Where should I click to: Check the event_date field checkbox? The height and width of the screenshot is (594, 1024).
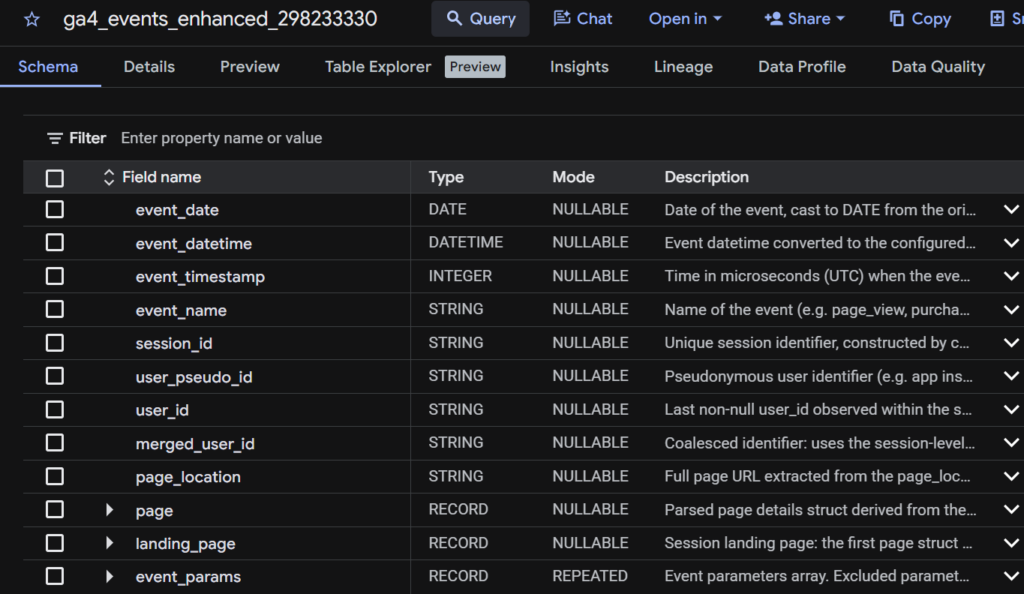click(55, 210)
